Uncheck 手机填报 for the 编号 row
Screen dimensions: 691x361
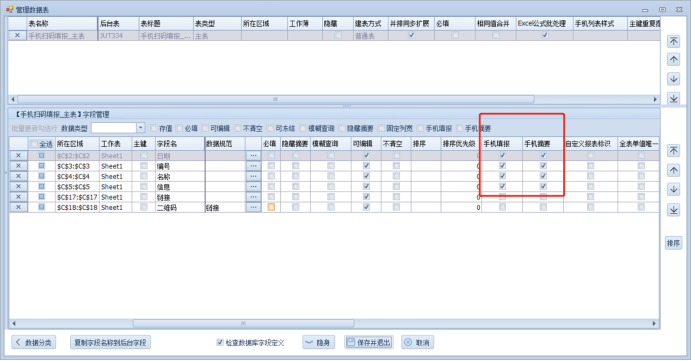(502, 166)
